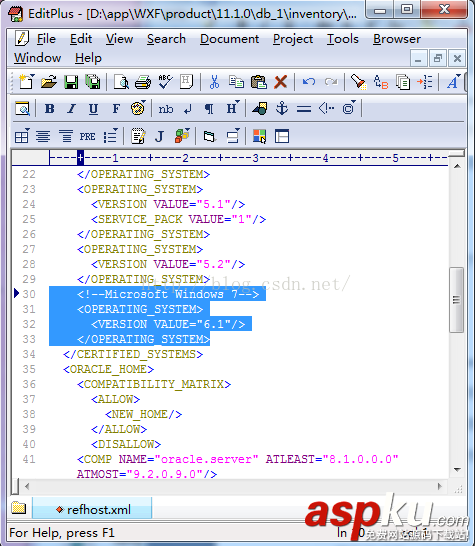Open the heading H dropdown in HTML toolbar
Screen dimensions: 475x547
pos(233,108)
